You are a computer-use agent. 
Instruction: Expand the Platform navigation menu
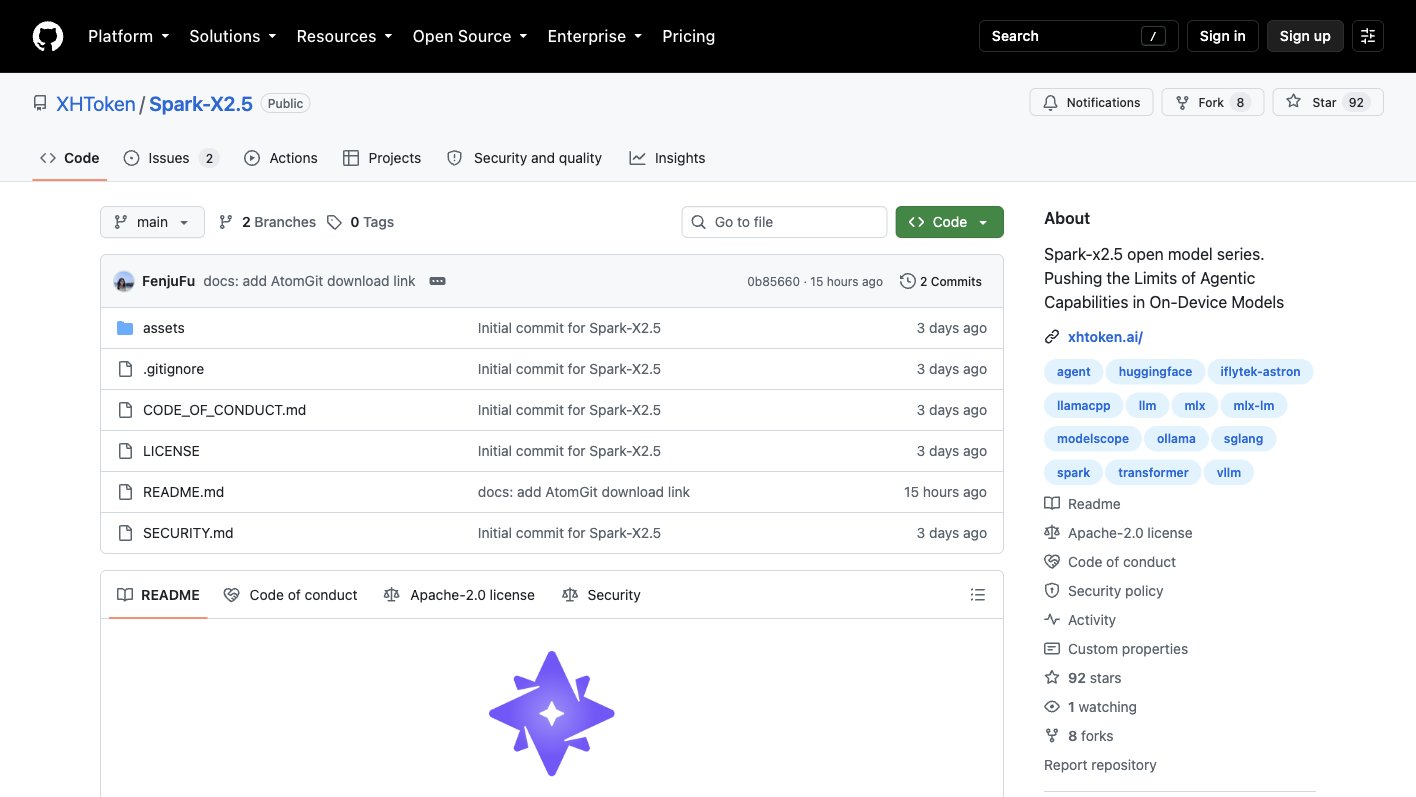tap(129, 36)
